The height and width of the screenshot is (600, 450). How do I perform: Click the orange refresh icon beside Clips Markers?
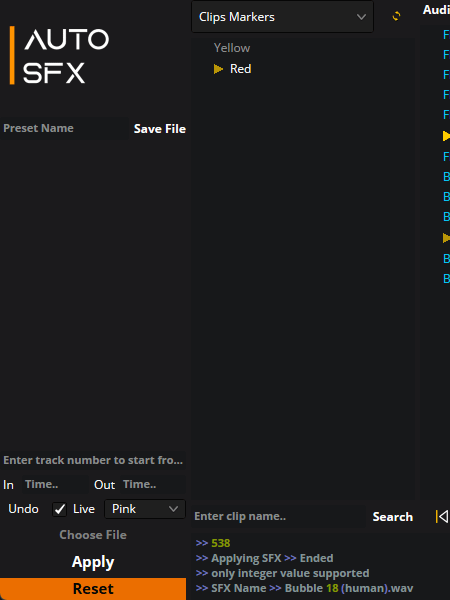point(396,16)
